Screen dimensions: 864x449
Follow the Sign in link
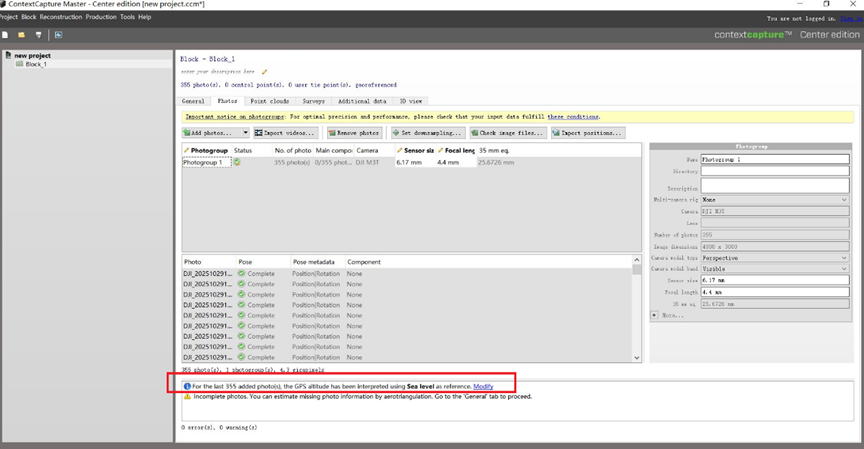tap(851, 19)
